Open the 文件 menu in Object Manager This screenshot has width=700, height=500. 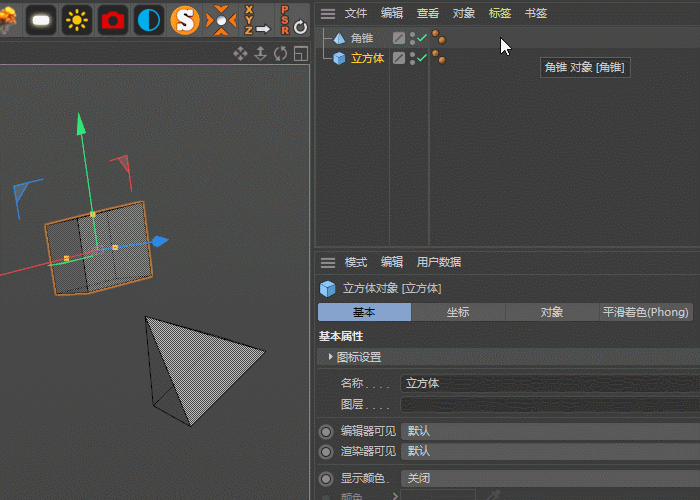click(x=356, y=13)
